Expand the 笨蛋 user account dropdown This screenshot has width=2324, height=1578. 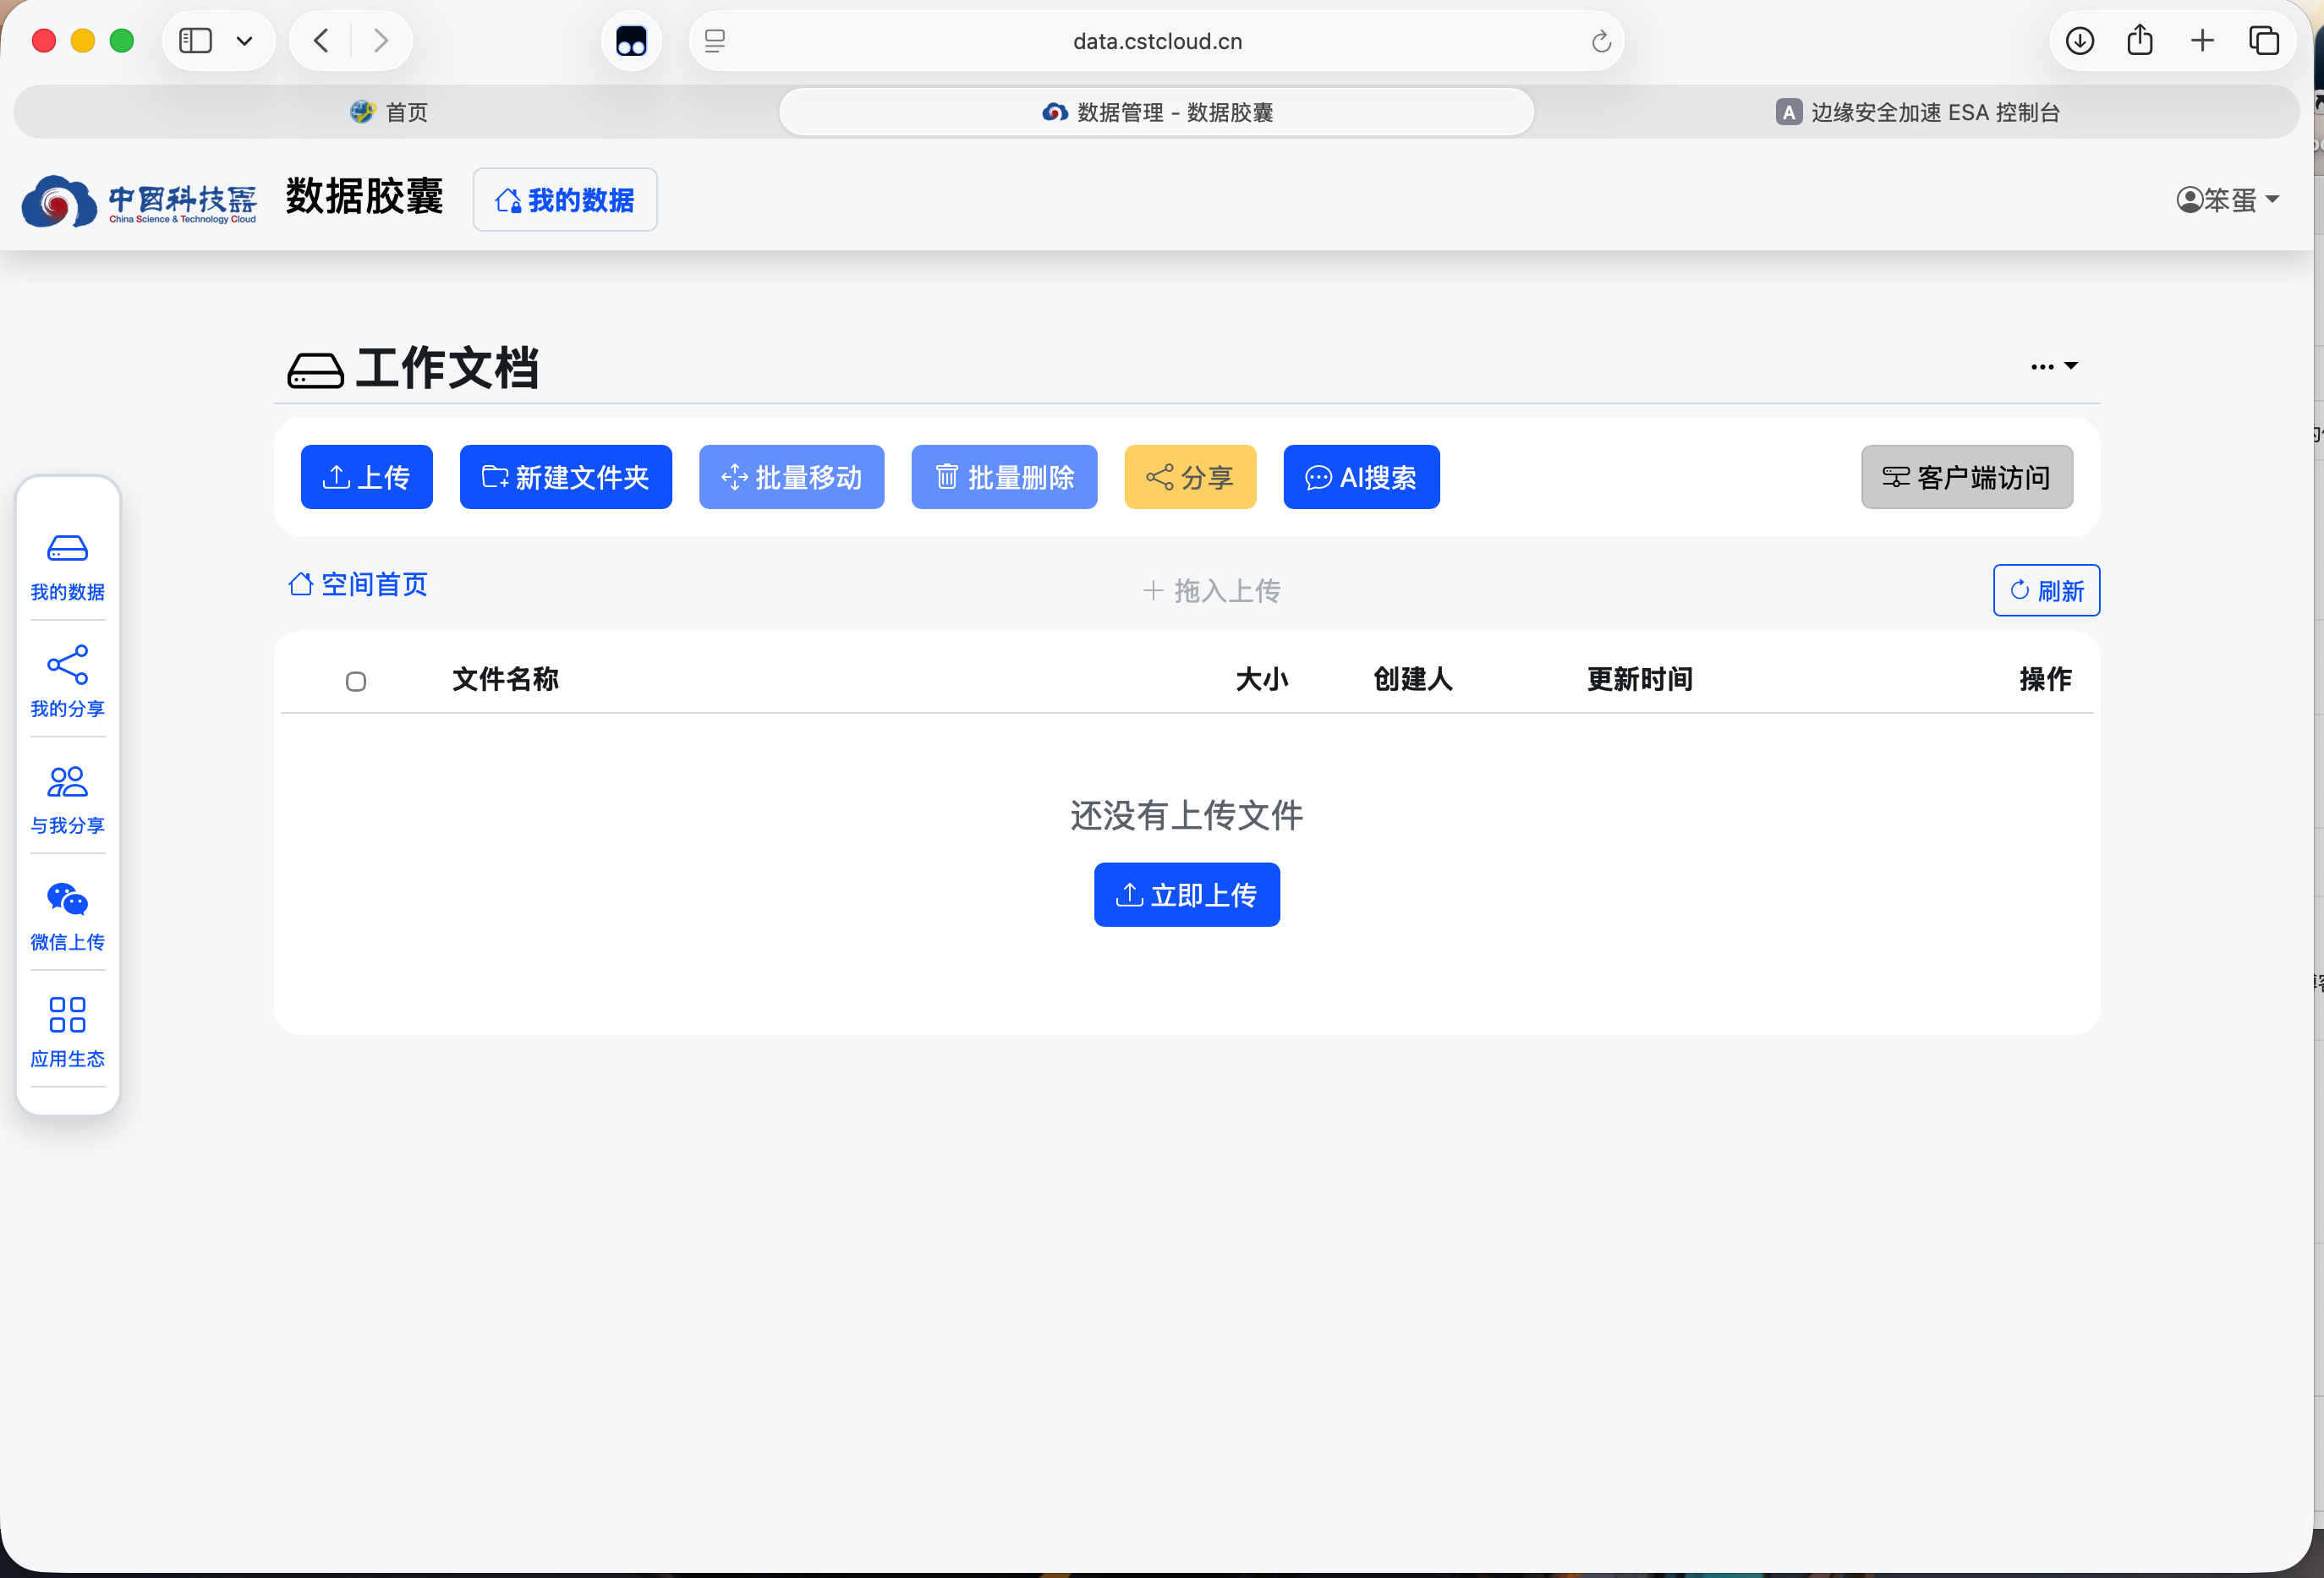point(2228,200)
